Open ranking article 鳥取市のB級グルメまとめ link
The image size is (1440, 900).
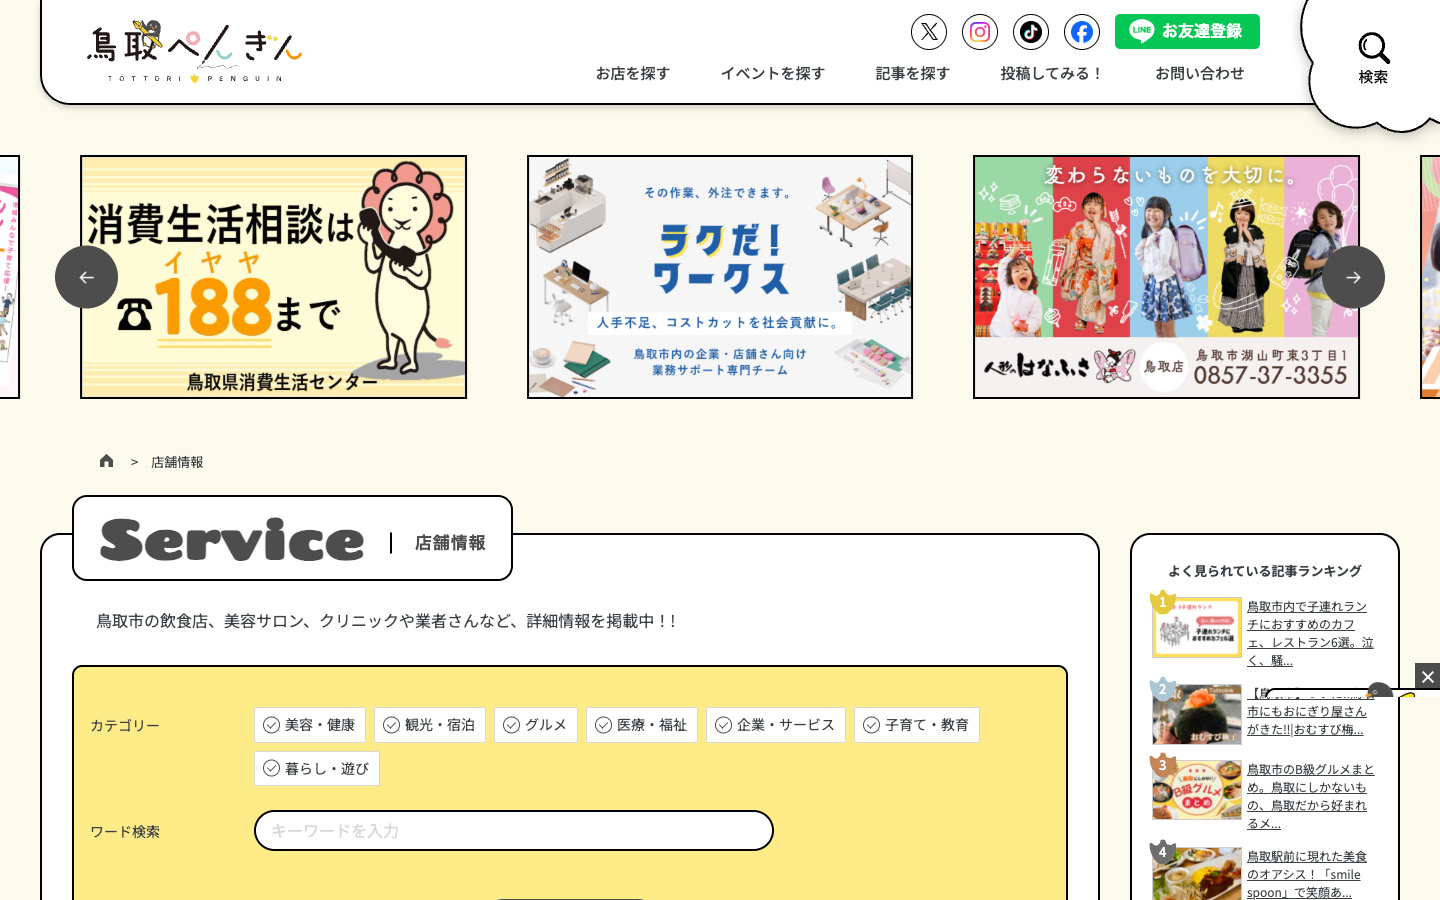pyautogui.click(x=1310, y=796)
